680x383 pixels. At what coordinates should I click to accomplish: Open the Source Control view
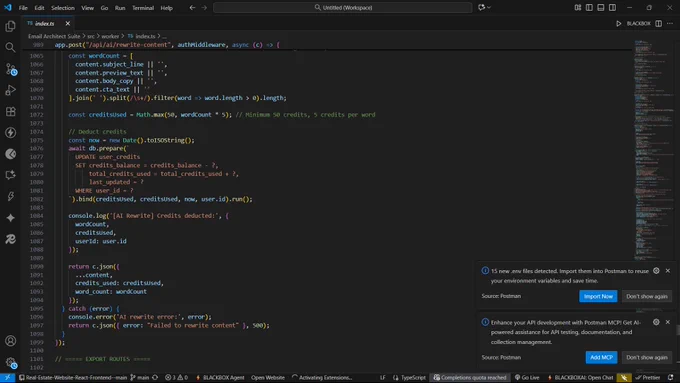click(10, 69)
